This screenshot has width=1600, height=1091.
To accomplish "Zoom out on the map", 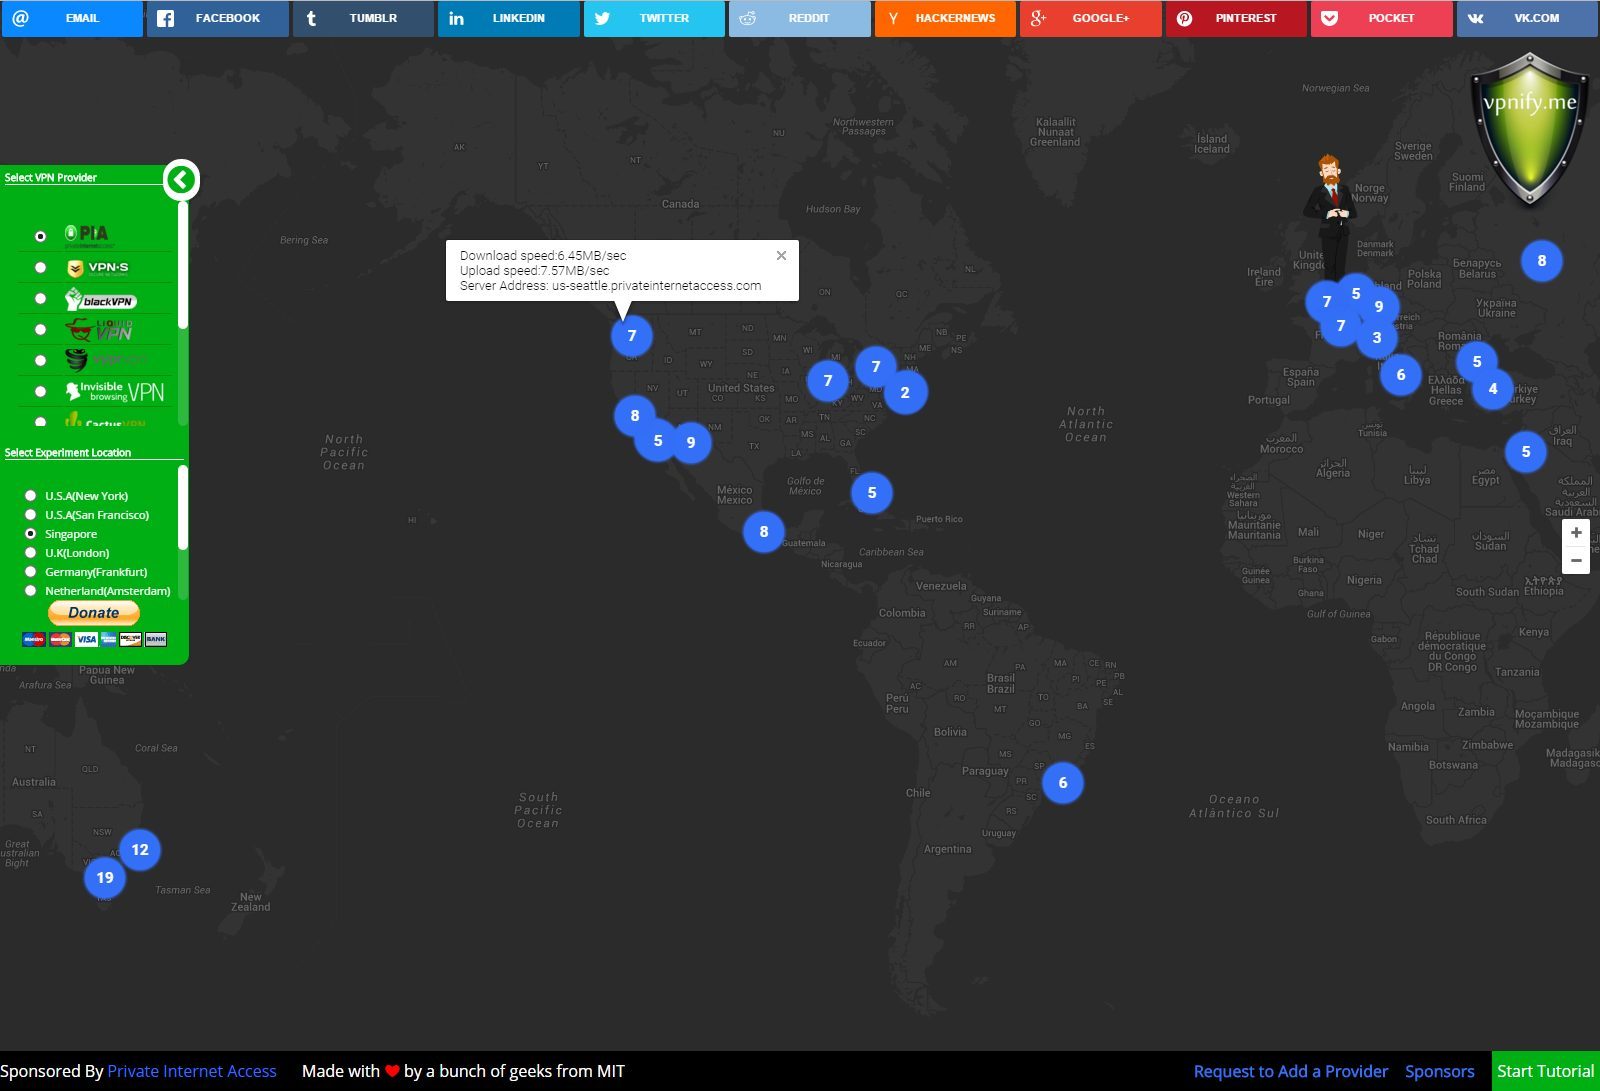I will tap(1576, 560).
